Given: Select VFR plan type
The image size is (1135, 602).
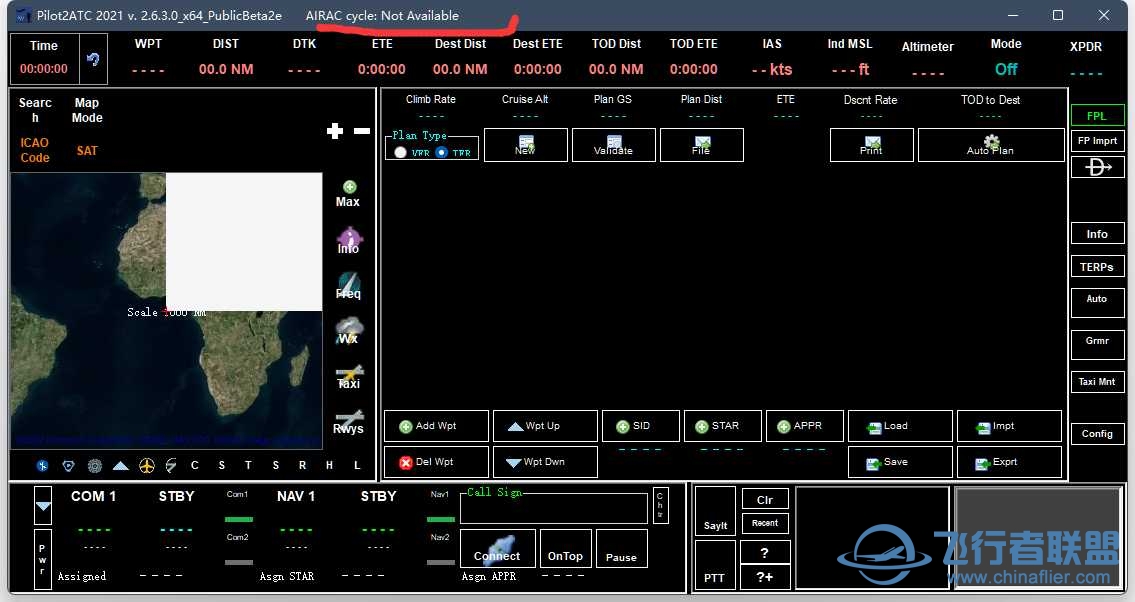Looking at the screenshot, I should (400, 152).
